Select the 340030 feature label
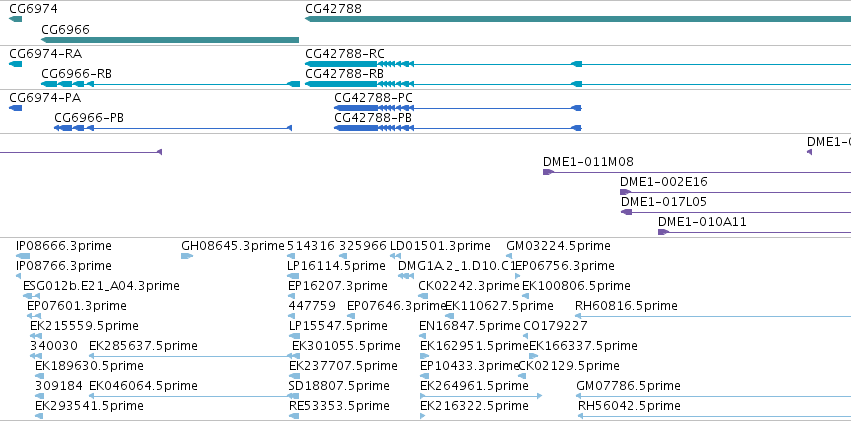The width and height of the screenshot is (851, 421). [54, 346]
